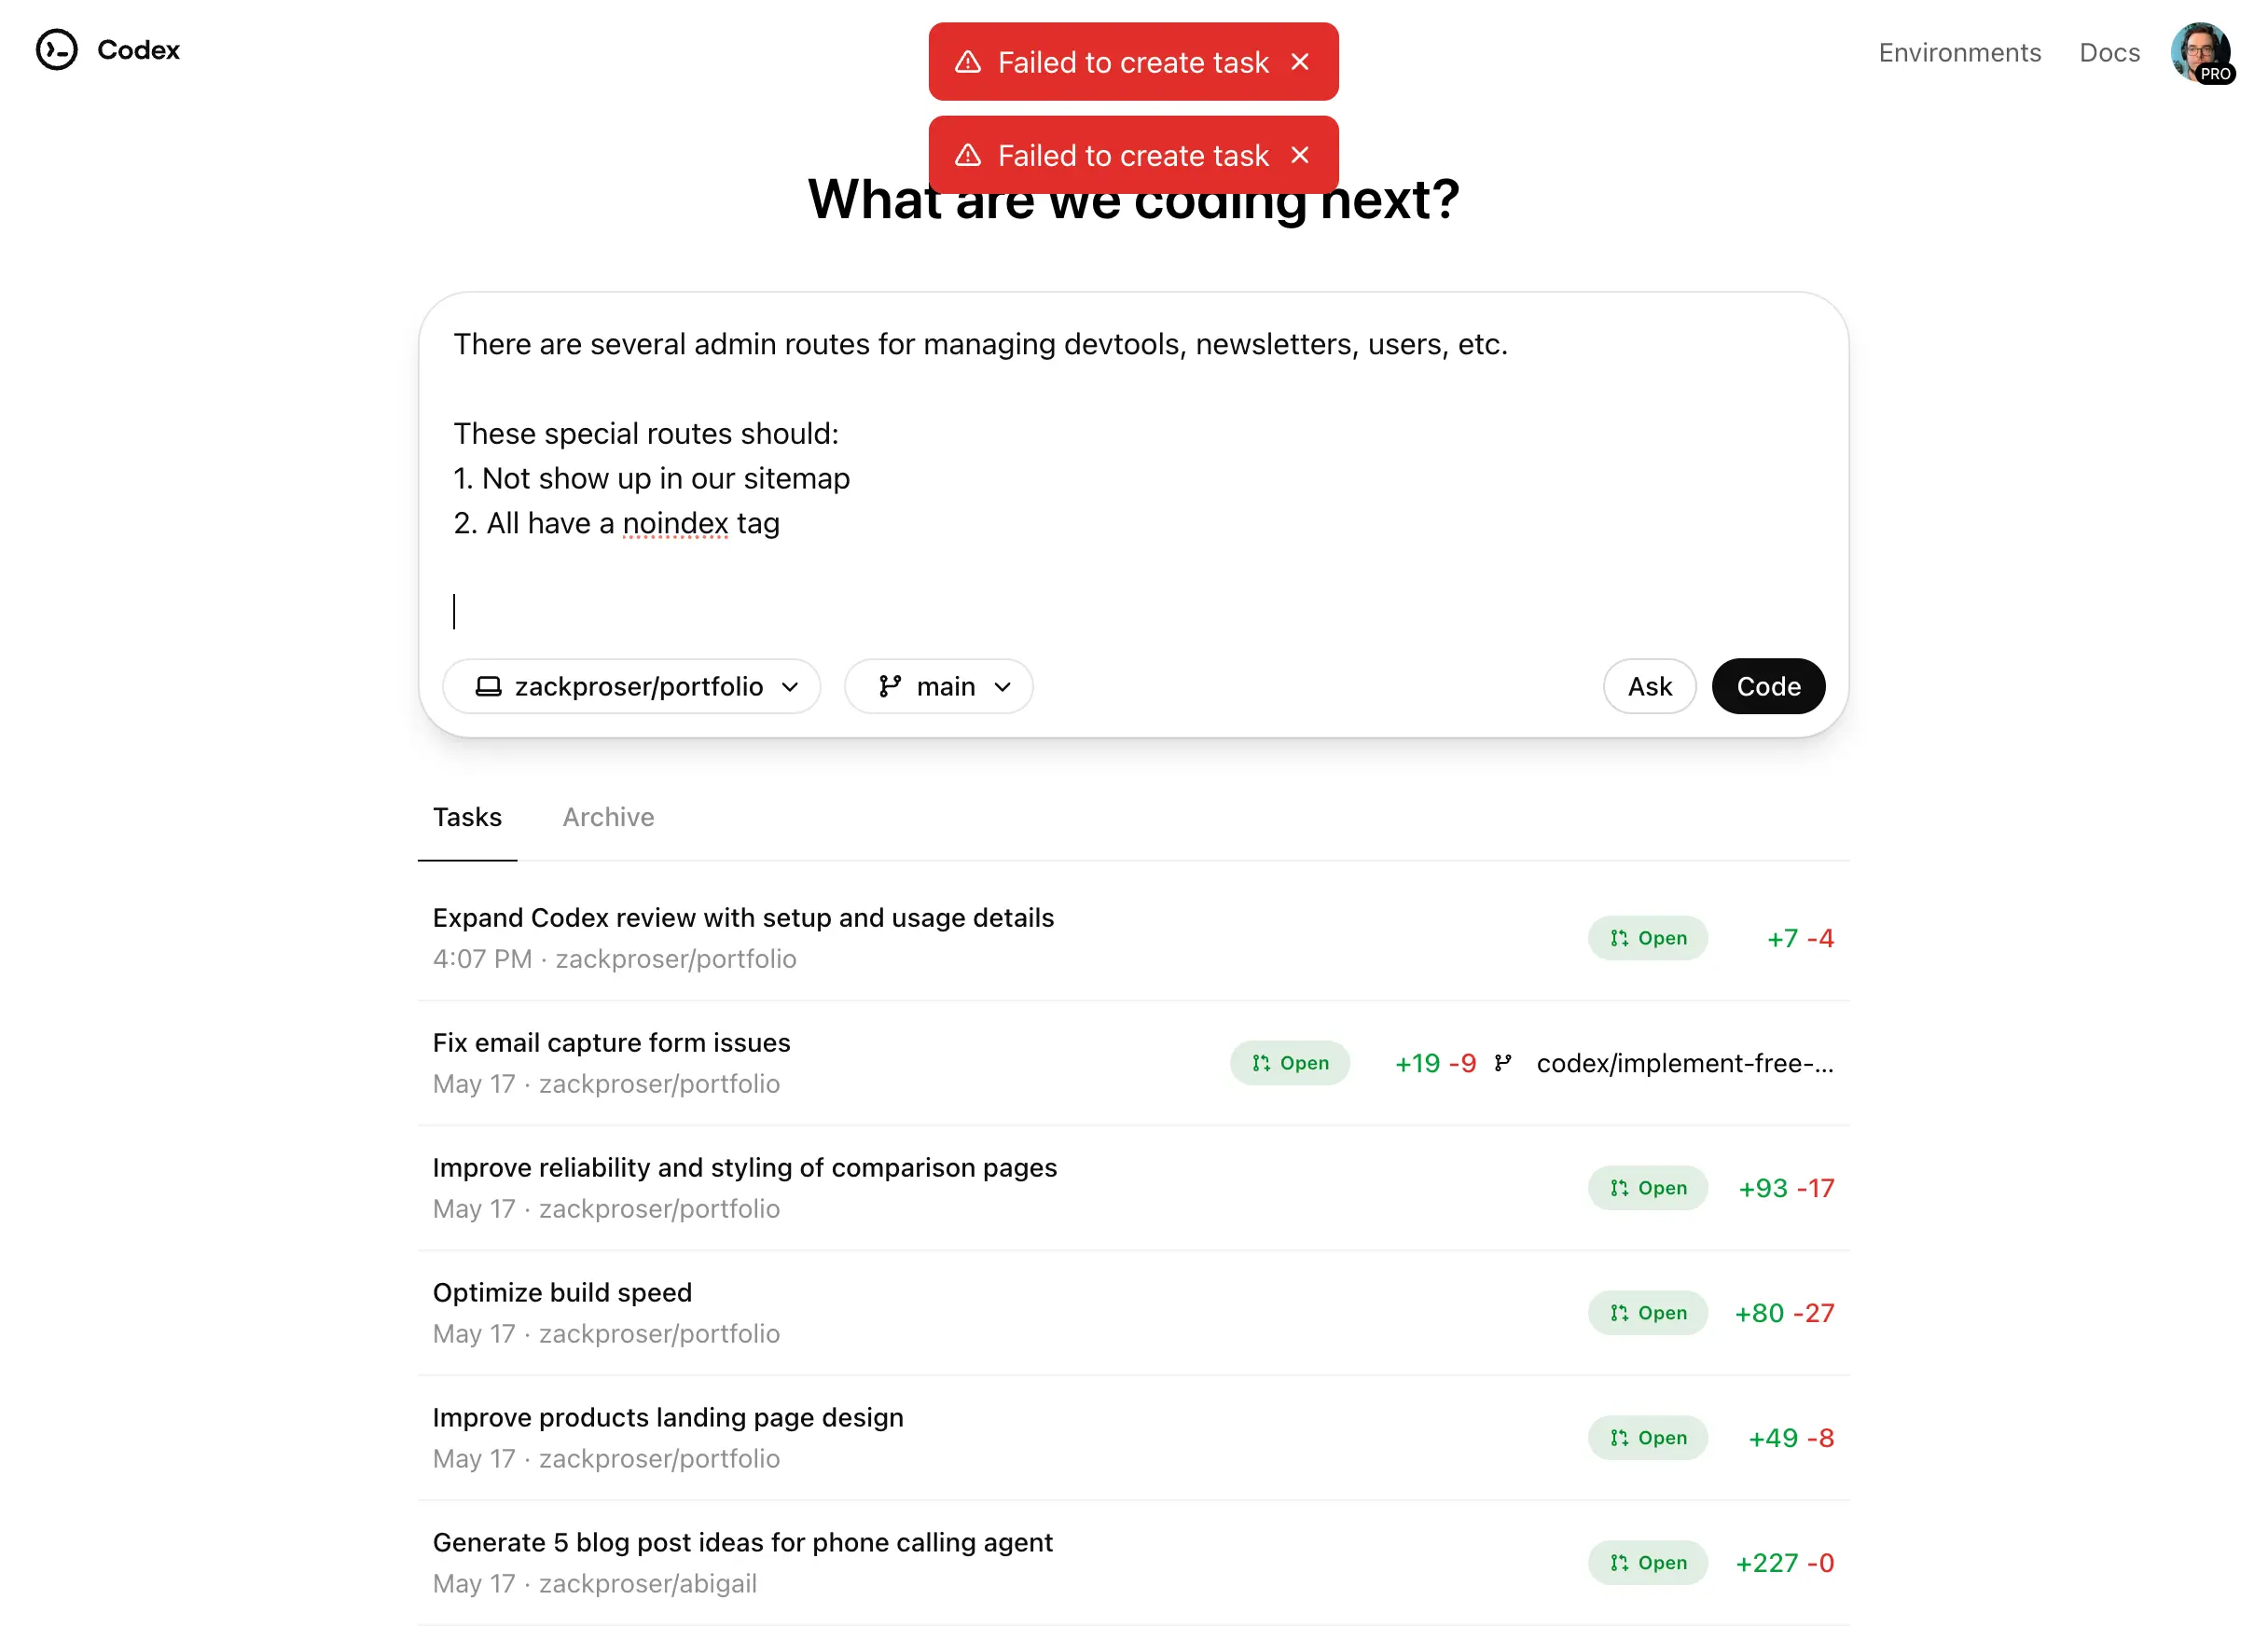Image resolution: width=2268 pixels, height=1641 pixels.
Task: Click the branch icon next to codex/implement-free branch
Action: point(1503,1063)
